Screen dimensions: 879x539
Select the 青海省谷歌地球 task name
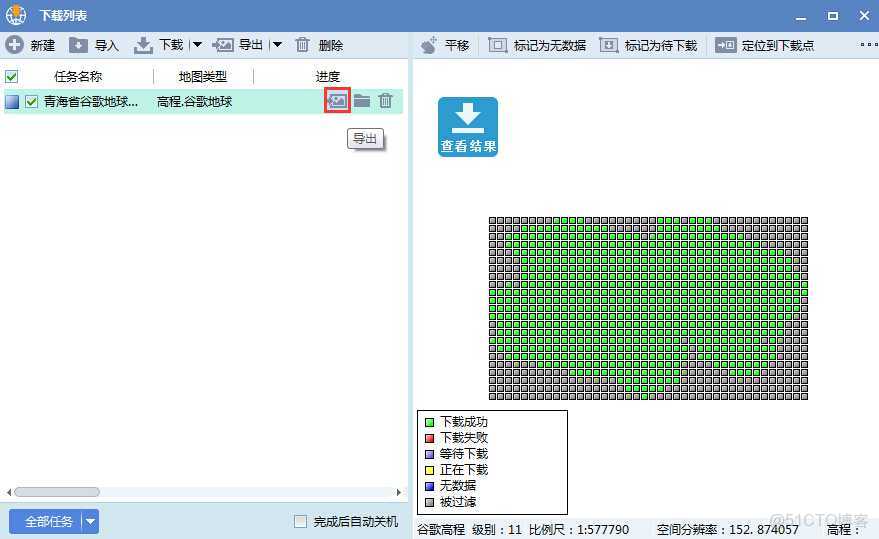pos(91,102)
